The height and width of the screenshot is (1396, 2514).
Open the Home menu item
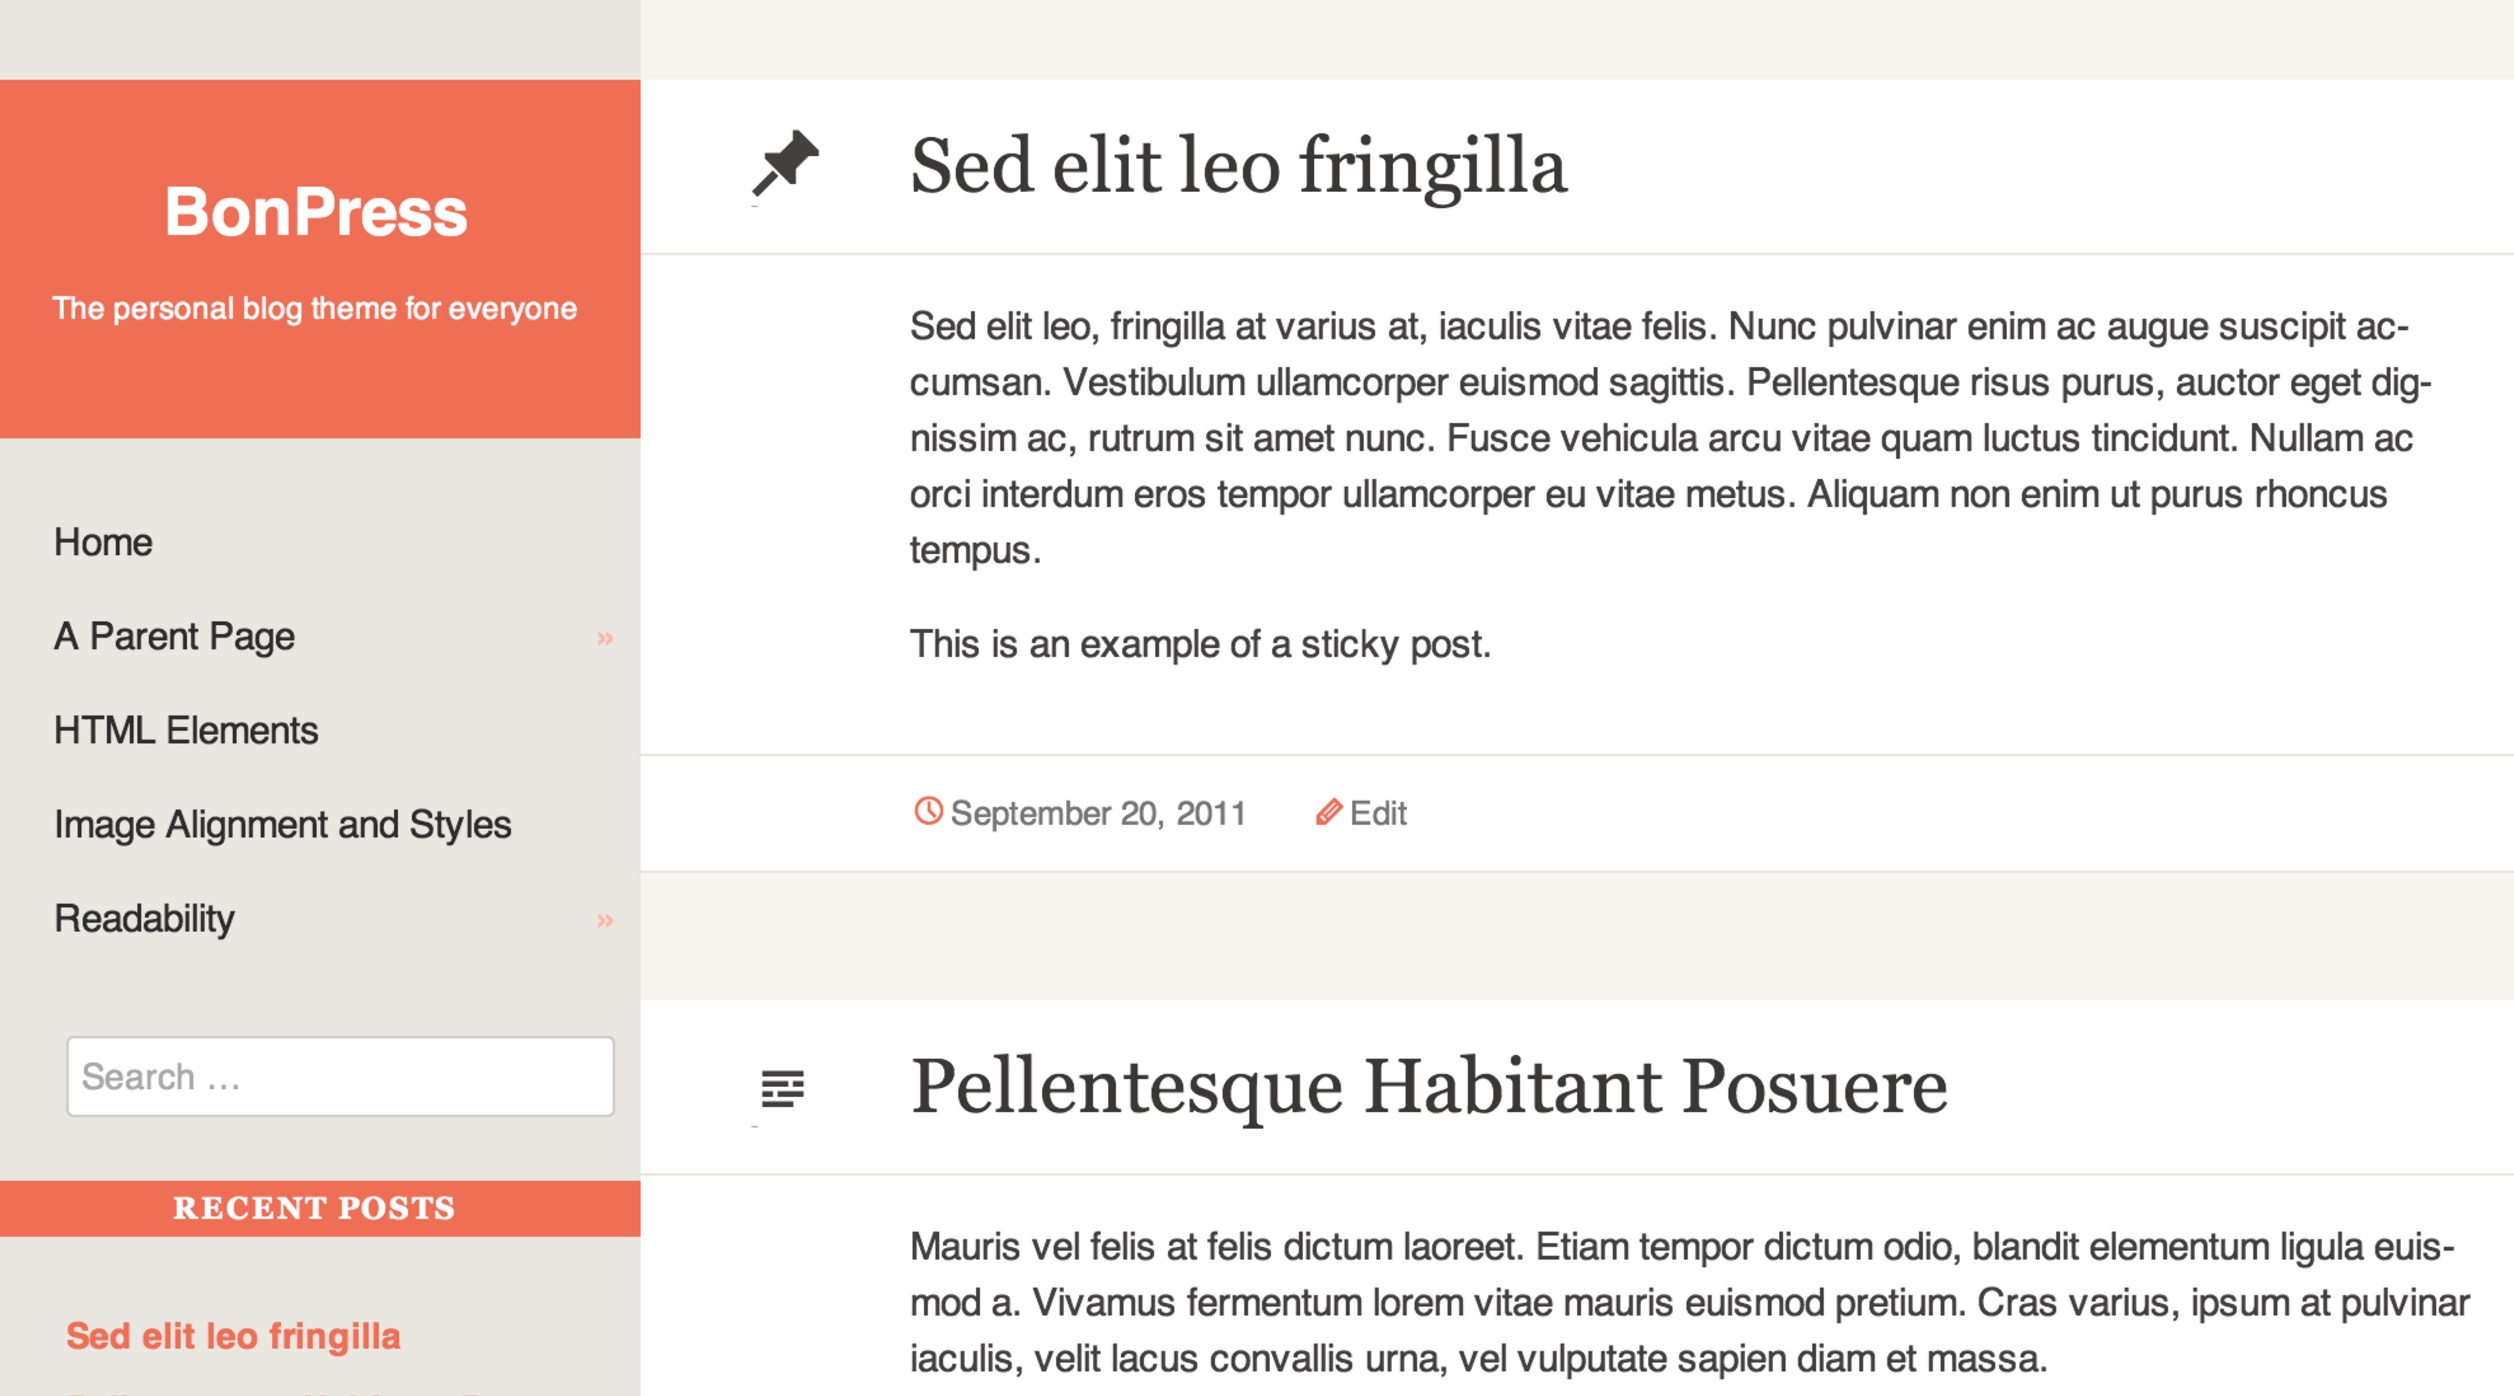point(103,543)
